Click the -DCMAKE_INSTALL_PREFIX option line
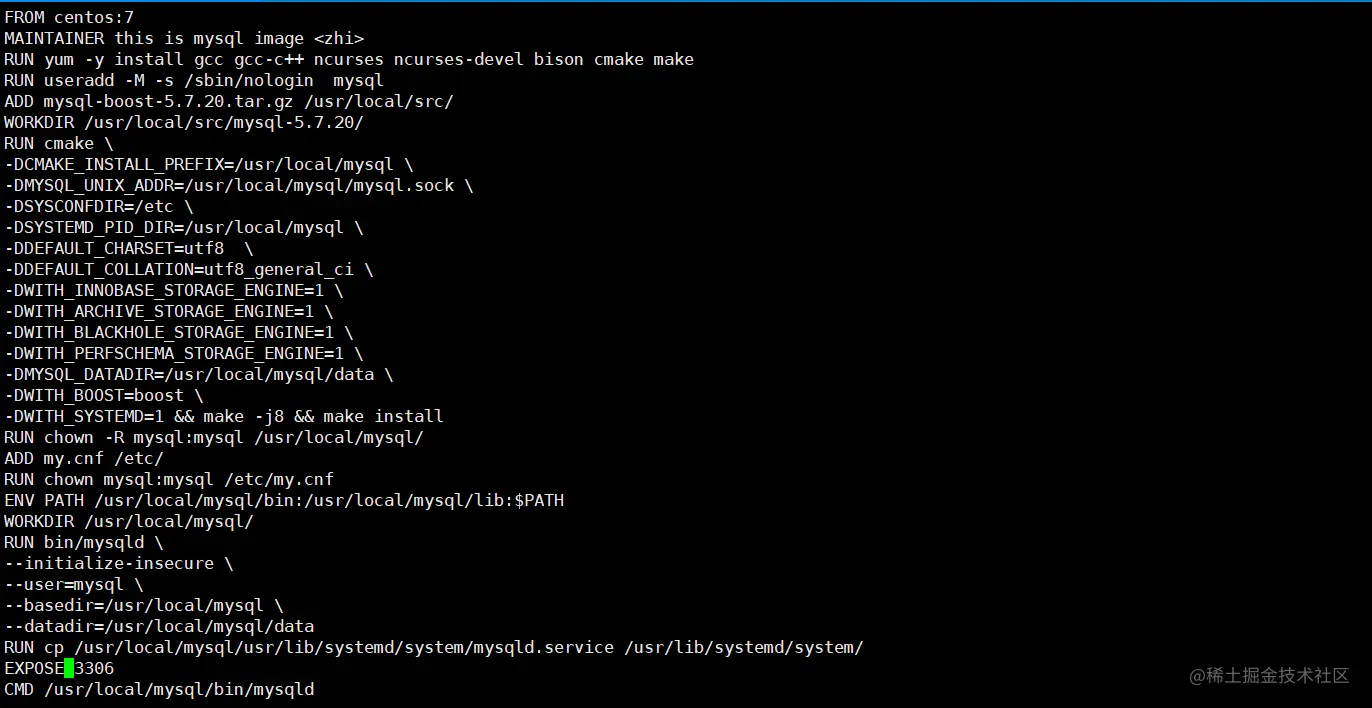 (x=209, y=165)
